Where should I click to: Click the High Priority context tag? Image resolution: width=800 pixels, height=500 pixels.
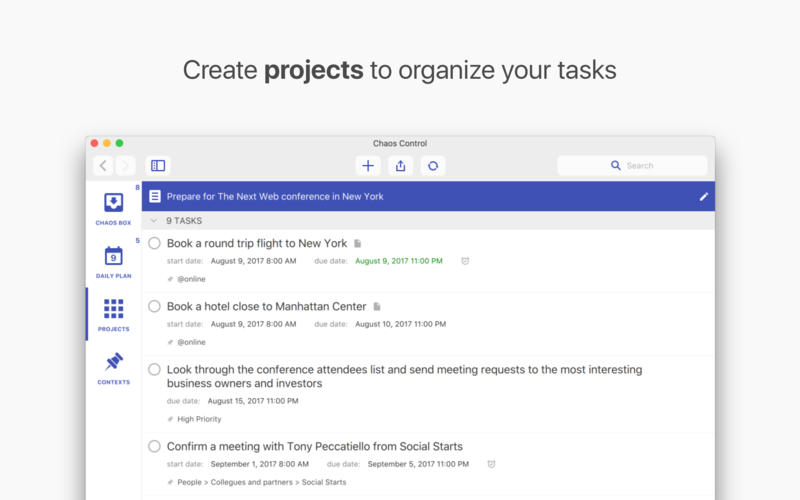tap(199, 419)
